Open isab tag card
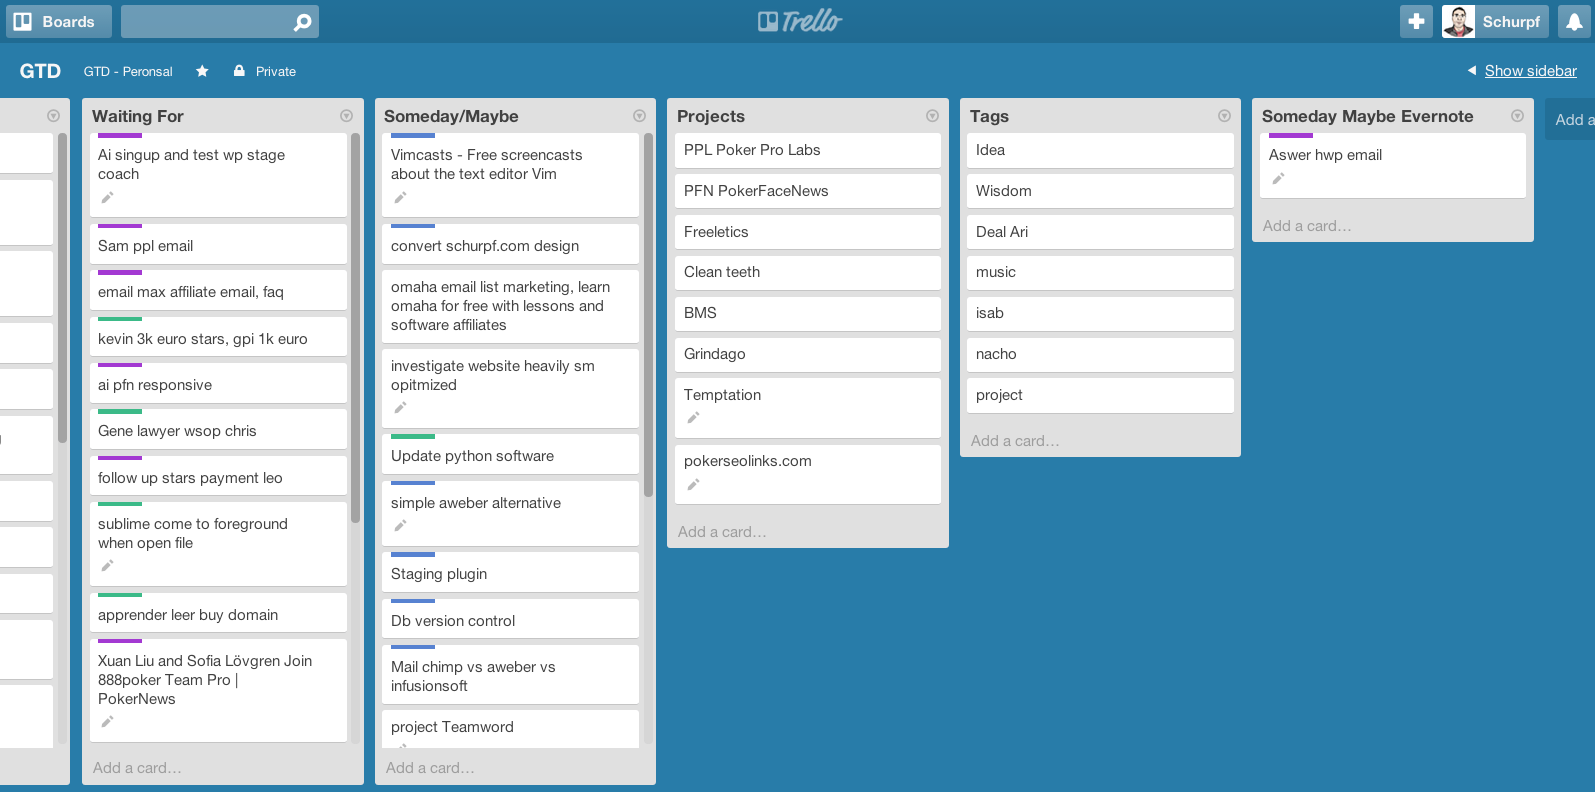This screenshot has width=1595, height=792. [1100, 313]
